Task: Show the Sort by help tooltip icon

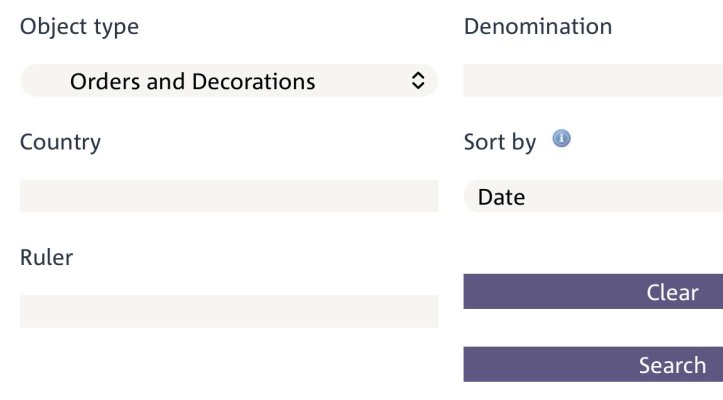Action: click(561, 139)
